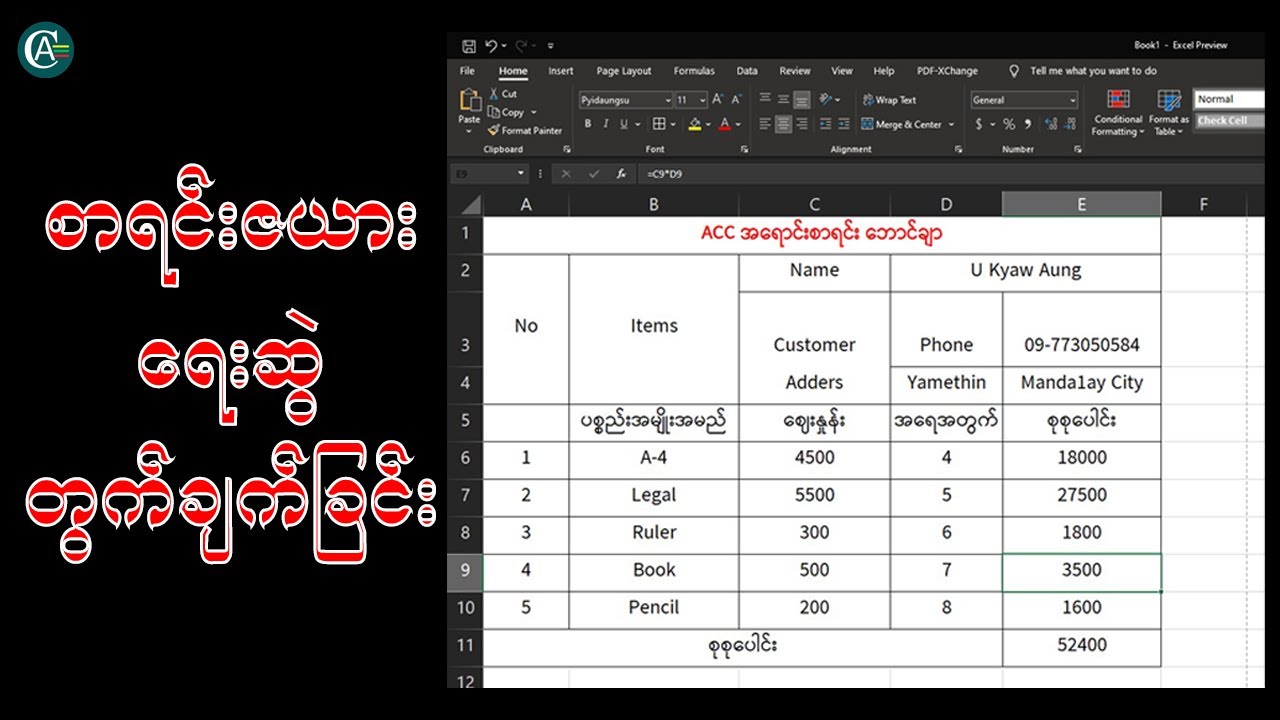Click the Fill Color bucket icon
This screenshot has width=1280, height=720.
pyautogui.click(x=694, y=124)
